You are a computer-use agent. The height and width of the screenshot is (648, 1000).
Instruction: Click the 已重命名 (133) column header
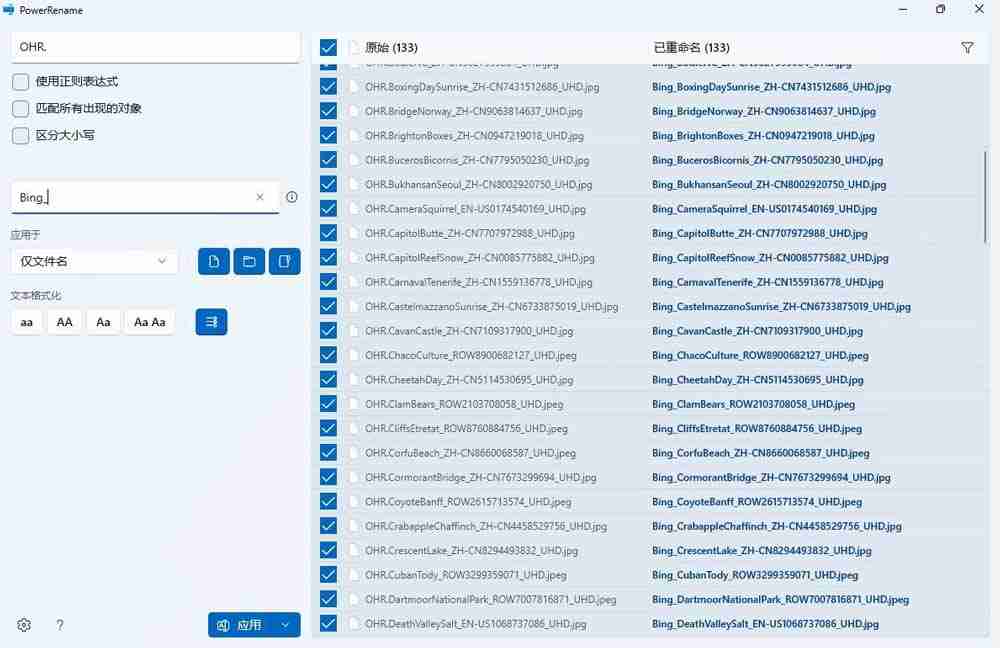tap(691, 48)
